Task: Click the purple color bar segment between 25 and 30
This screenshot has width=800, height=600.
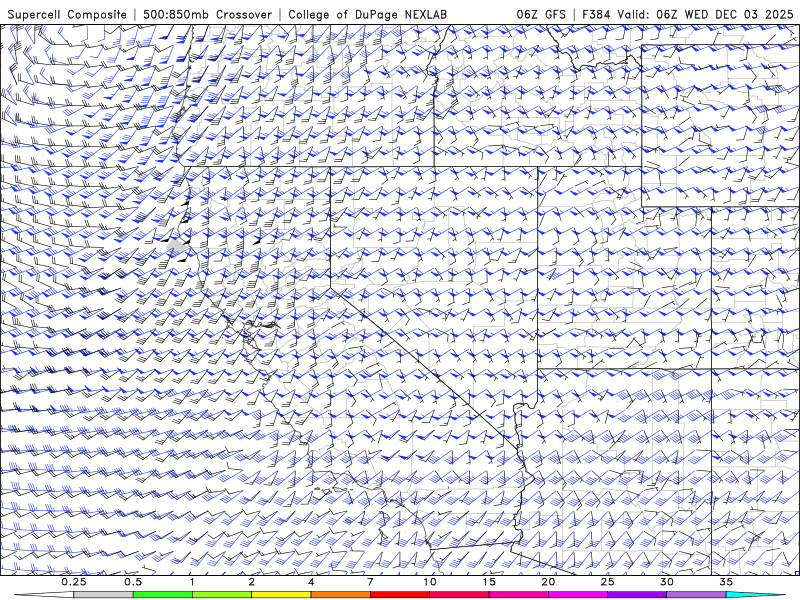Action: 637,595
